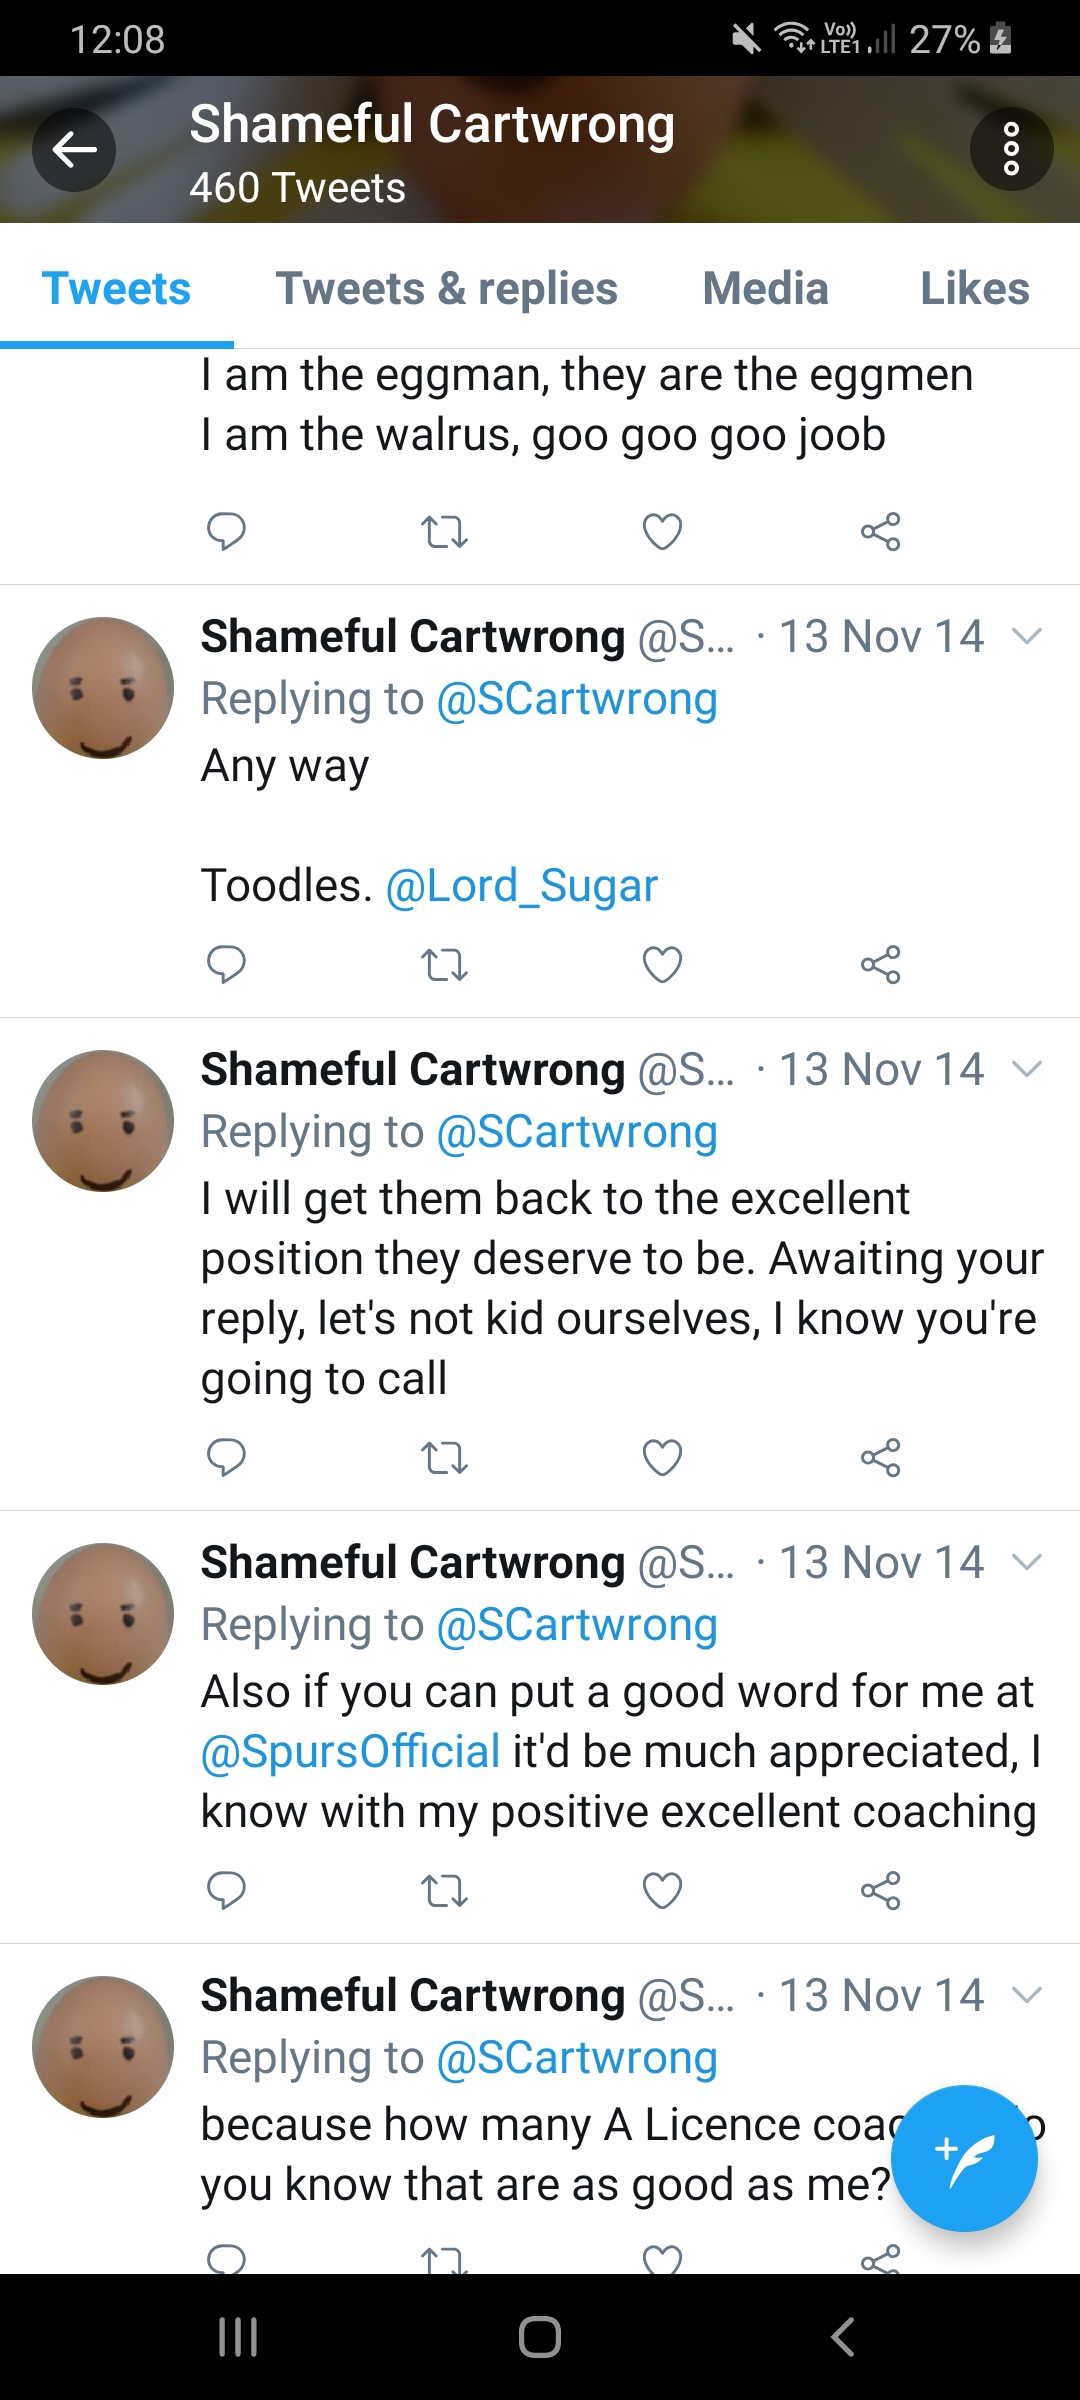Image resolution: width=1080 pixels, height=2400 pixels.
Task: Open the @Lord_Sugar mention link
Action: click(522, 886)
